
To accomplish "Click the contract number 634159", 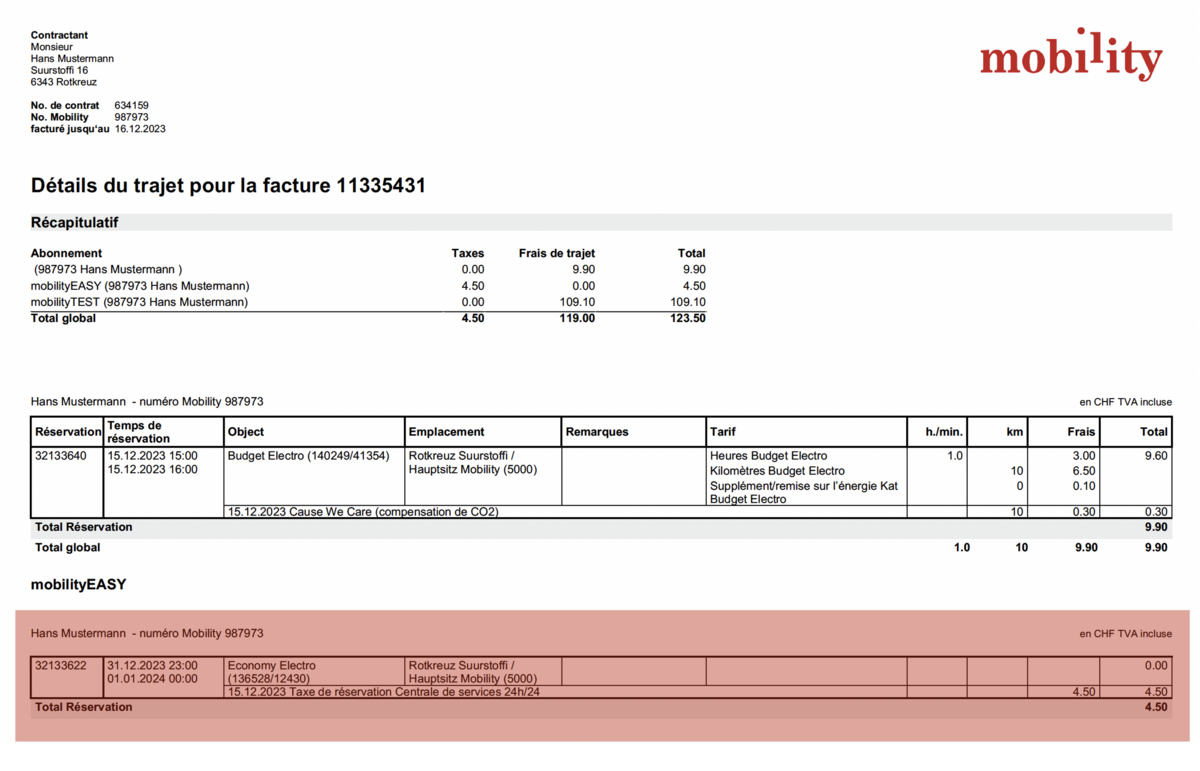I will pyautogui.click(x=132, y=105).
